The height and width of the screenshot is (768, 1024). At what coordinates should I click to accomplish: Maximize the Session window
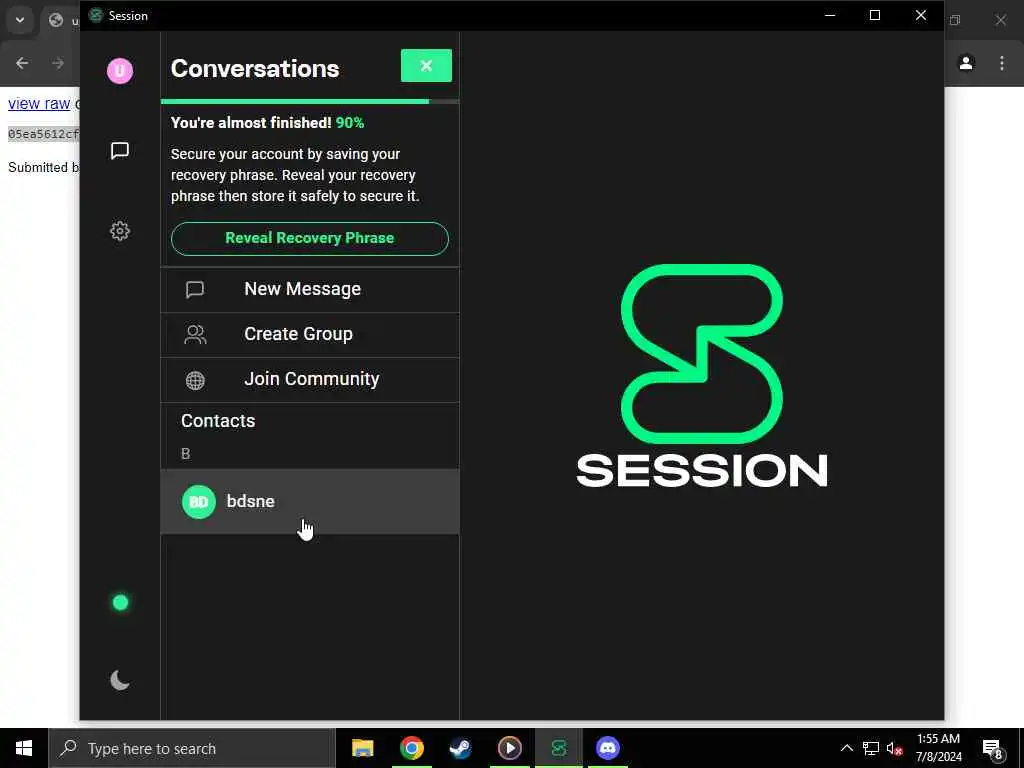pyautogui.click(x=875, y=15)
